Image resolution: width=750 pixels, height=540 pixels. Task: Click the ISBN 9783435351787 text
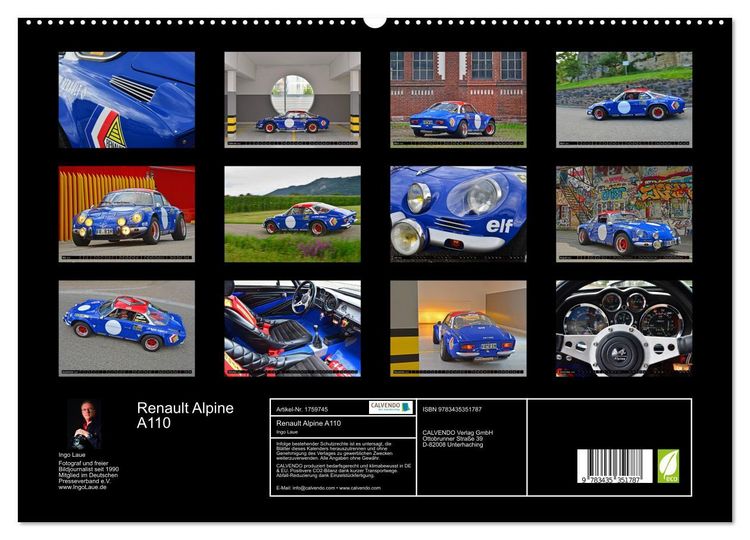tap(452, 409)
